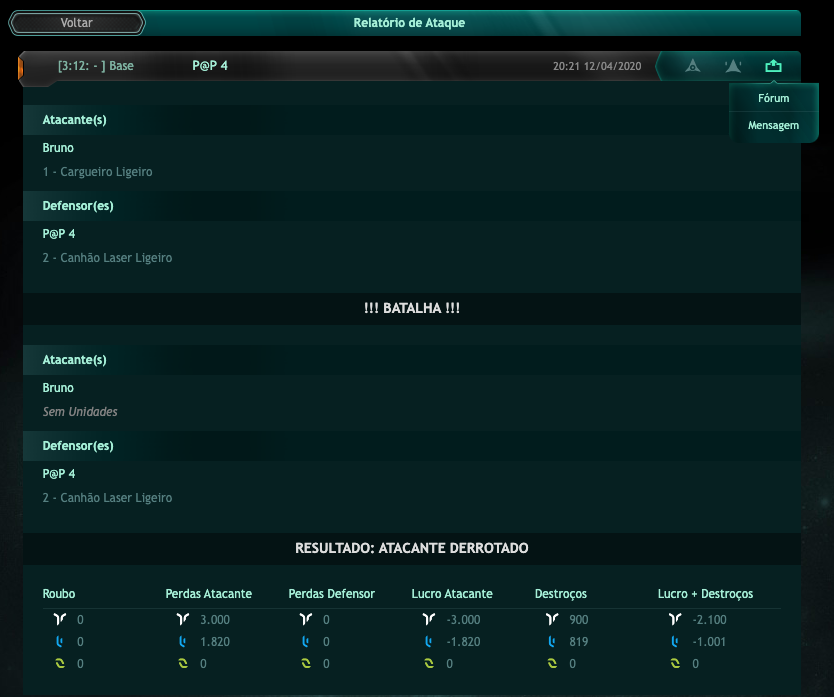Click the crystal icon under Lucro Atacante
834x697 pixels.
[x=429, y=642]
